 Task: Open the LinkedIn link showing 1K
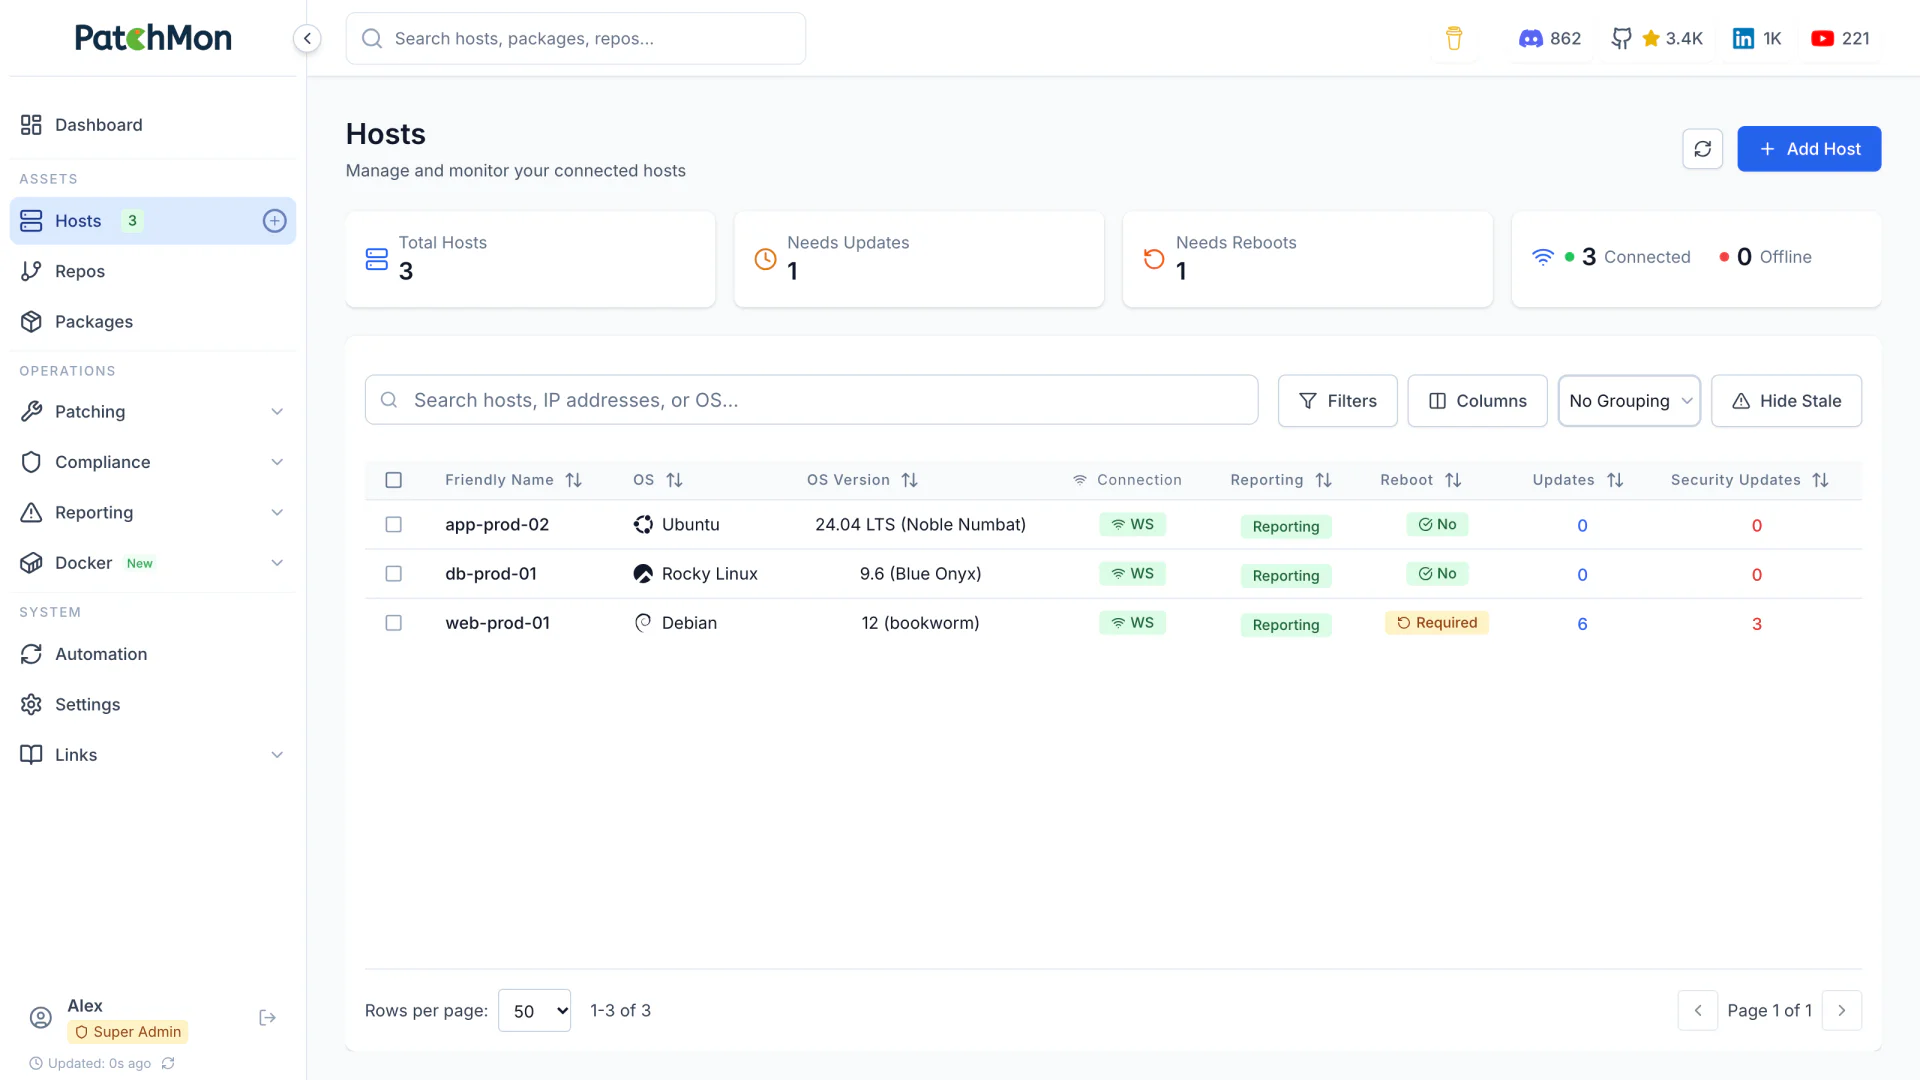pyautogui.click(x=1757, y=38)
